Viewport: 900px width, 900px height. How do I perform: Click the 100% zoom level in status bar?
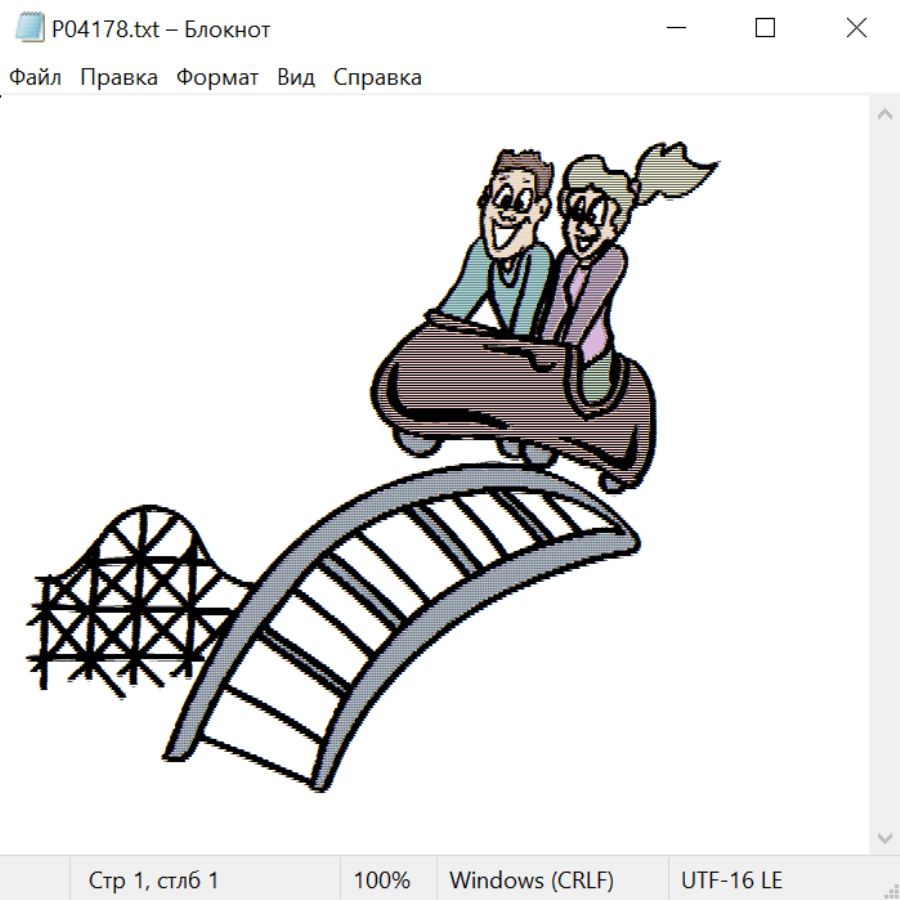click(382, 880)
